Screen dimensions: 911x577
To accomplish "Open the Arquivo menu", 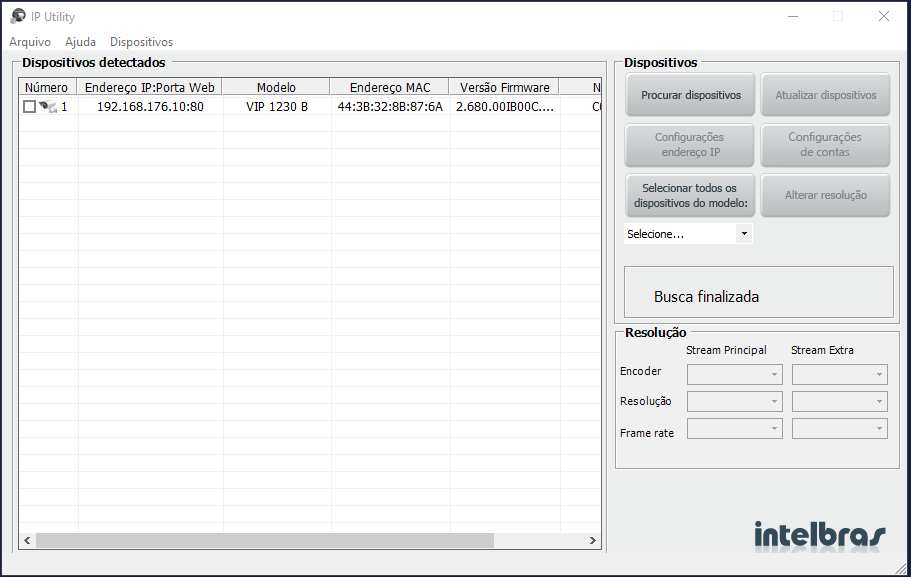I will click(x=30, y=42).
